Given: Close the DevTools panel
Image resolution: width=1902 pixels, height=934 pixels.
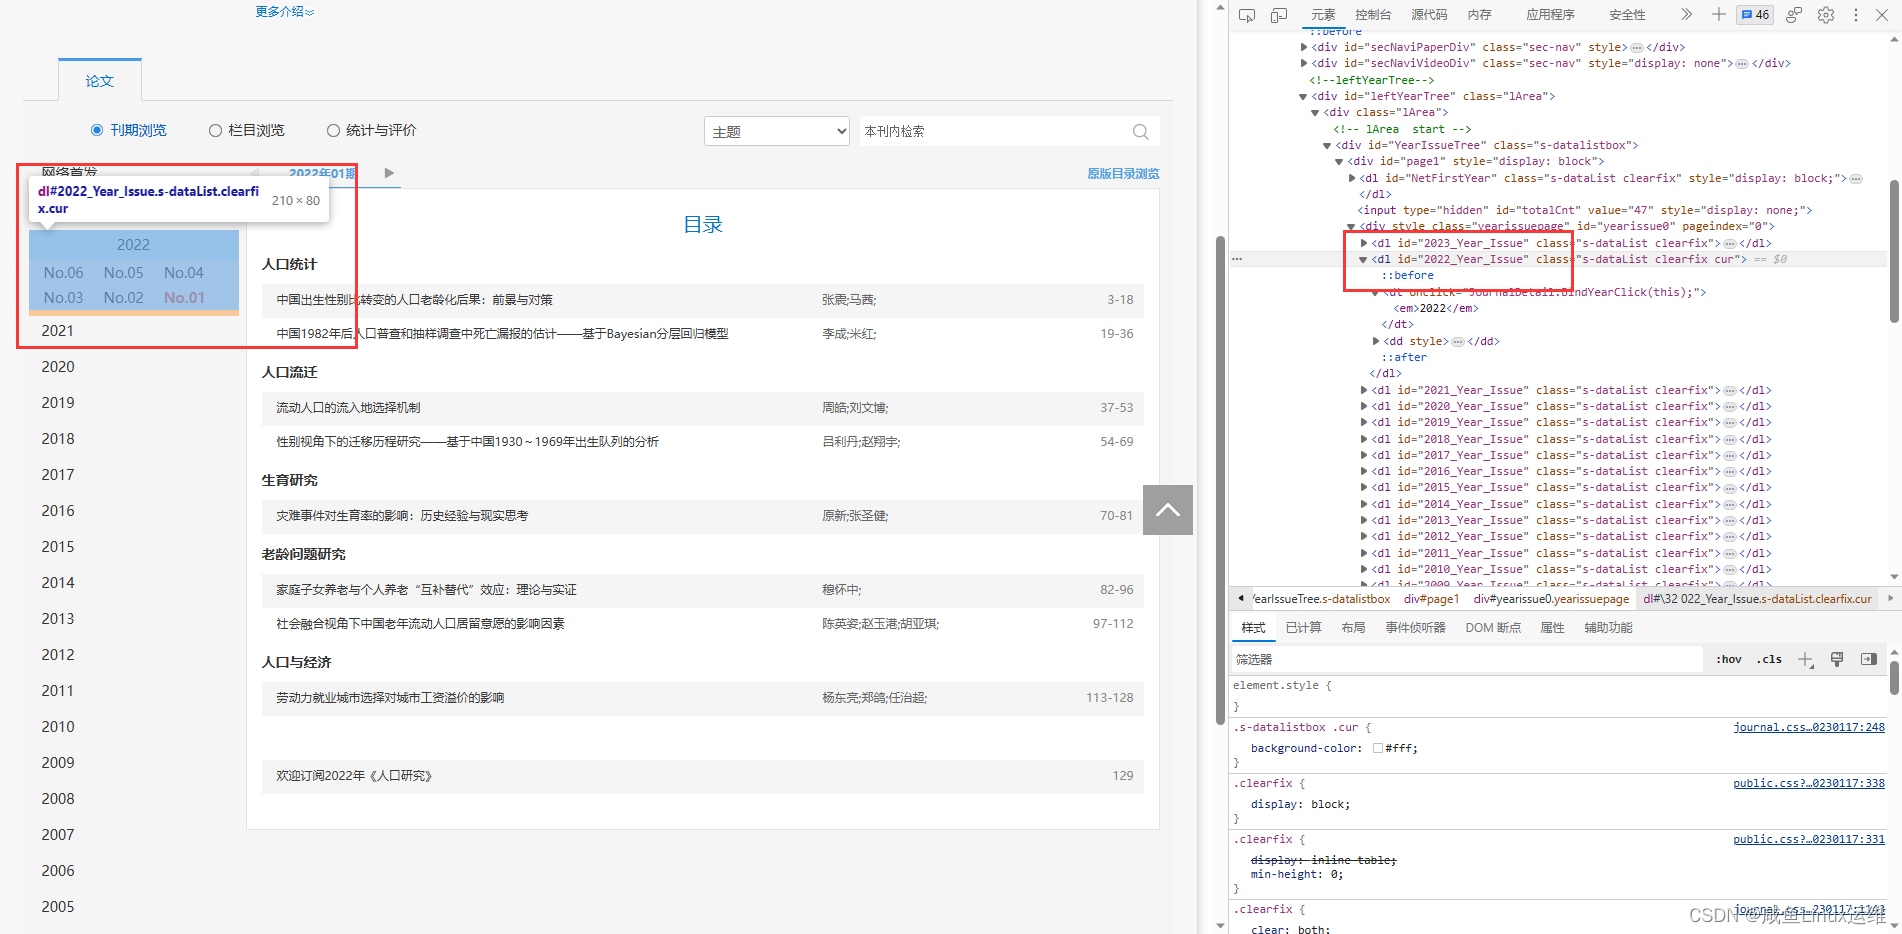Looking at the screenshot, I should pos(1882,15).
